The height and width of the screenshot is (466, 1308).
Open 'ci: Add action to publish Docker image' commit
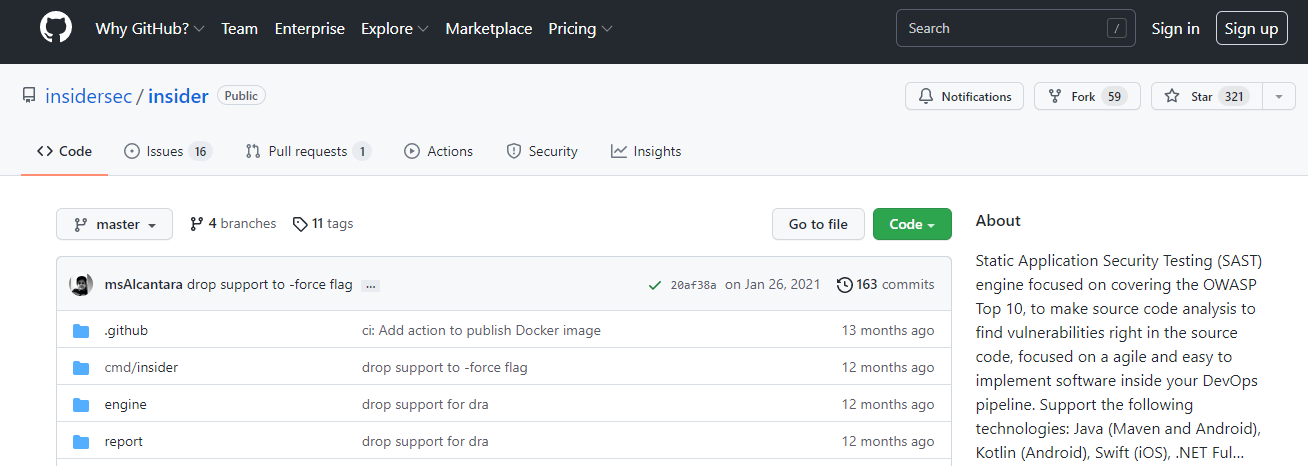(x=481, y=330)
